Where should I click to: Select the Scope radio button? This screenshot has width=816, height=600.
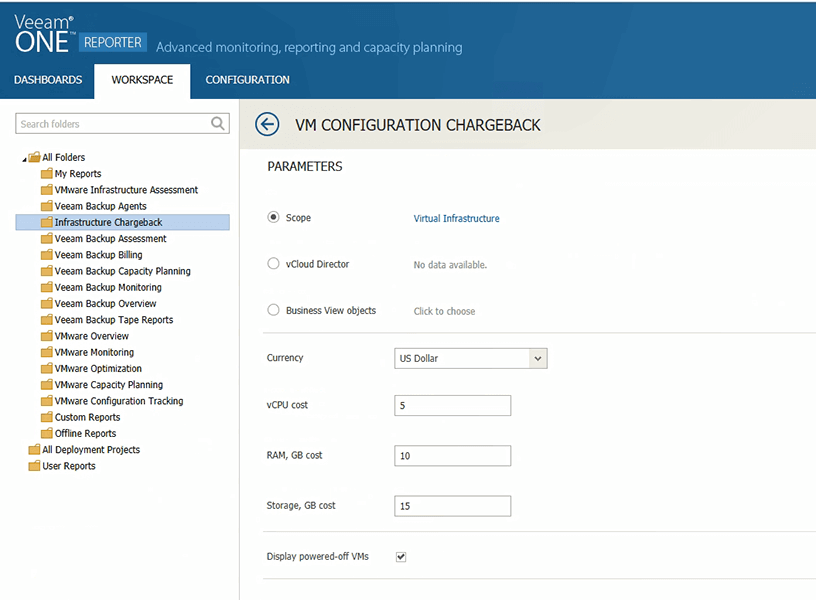pos(273,217)
